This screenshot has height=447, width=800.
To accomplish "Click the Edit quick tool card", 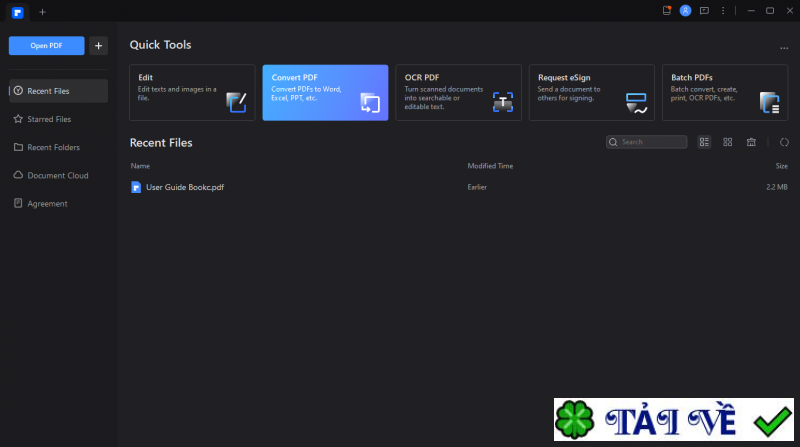I will pyautogui.click(x=192, y=92).
